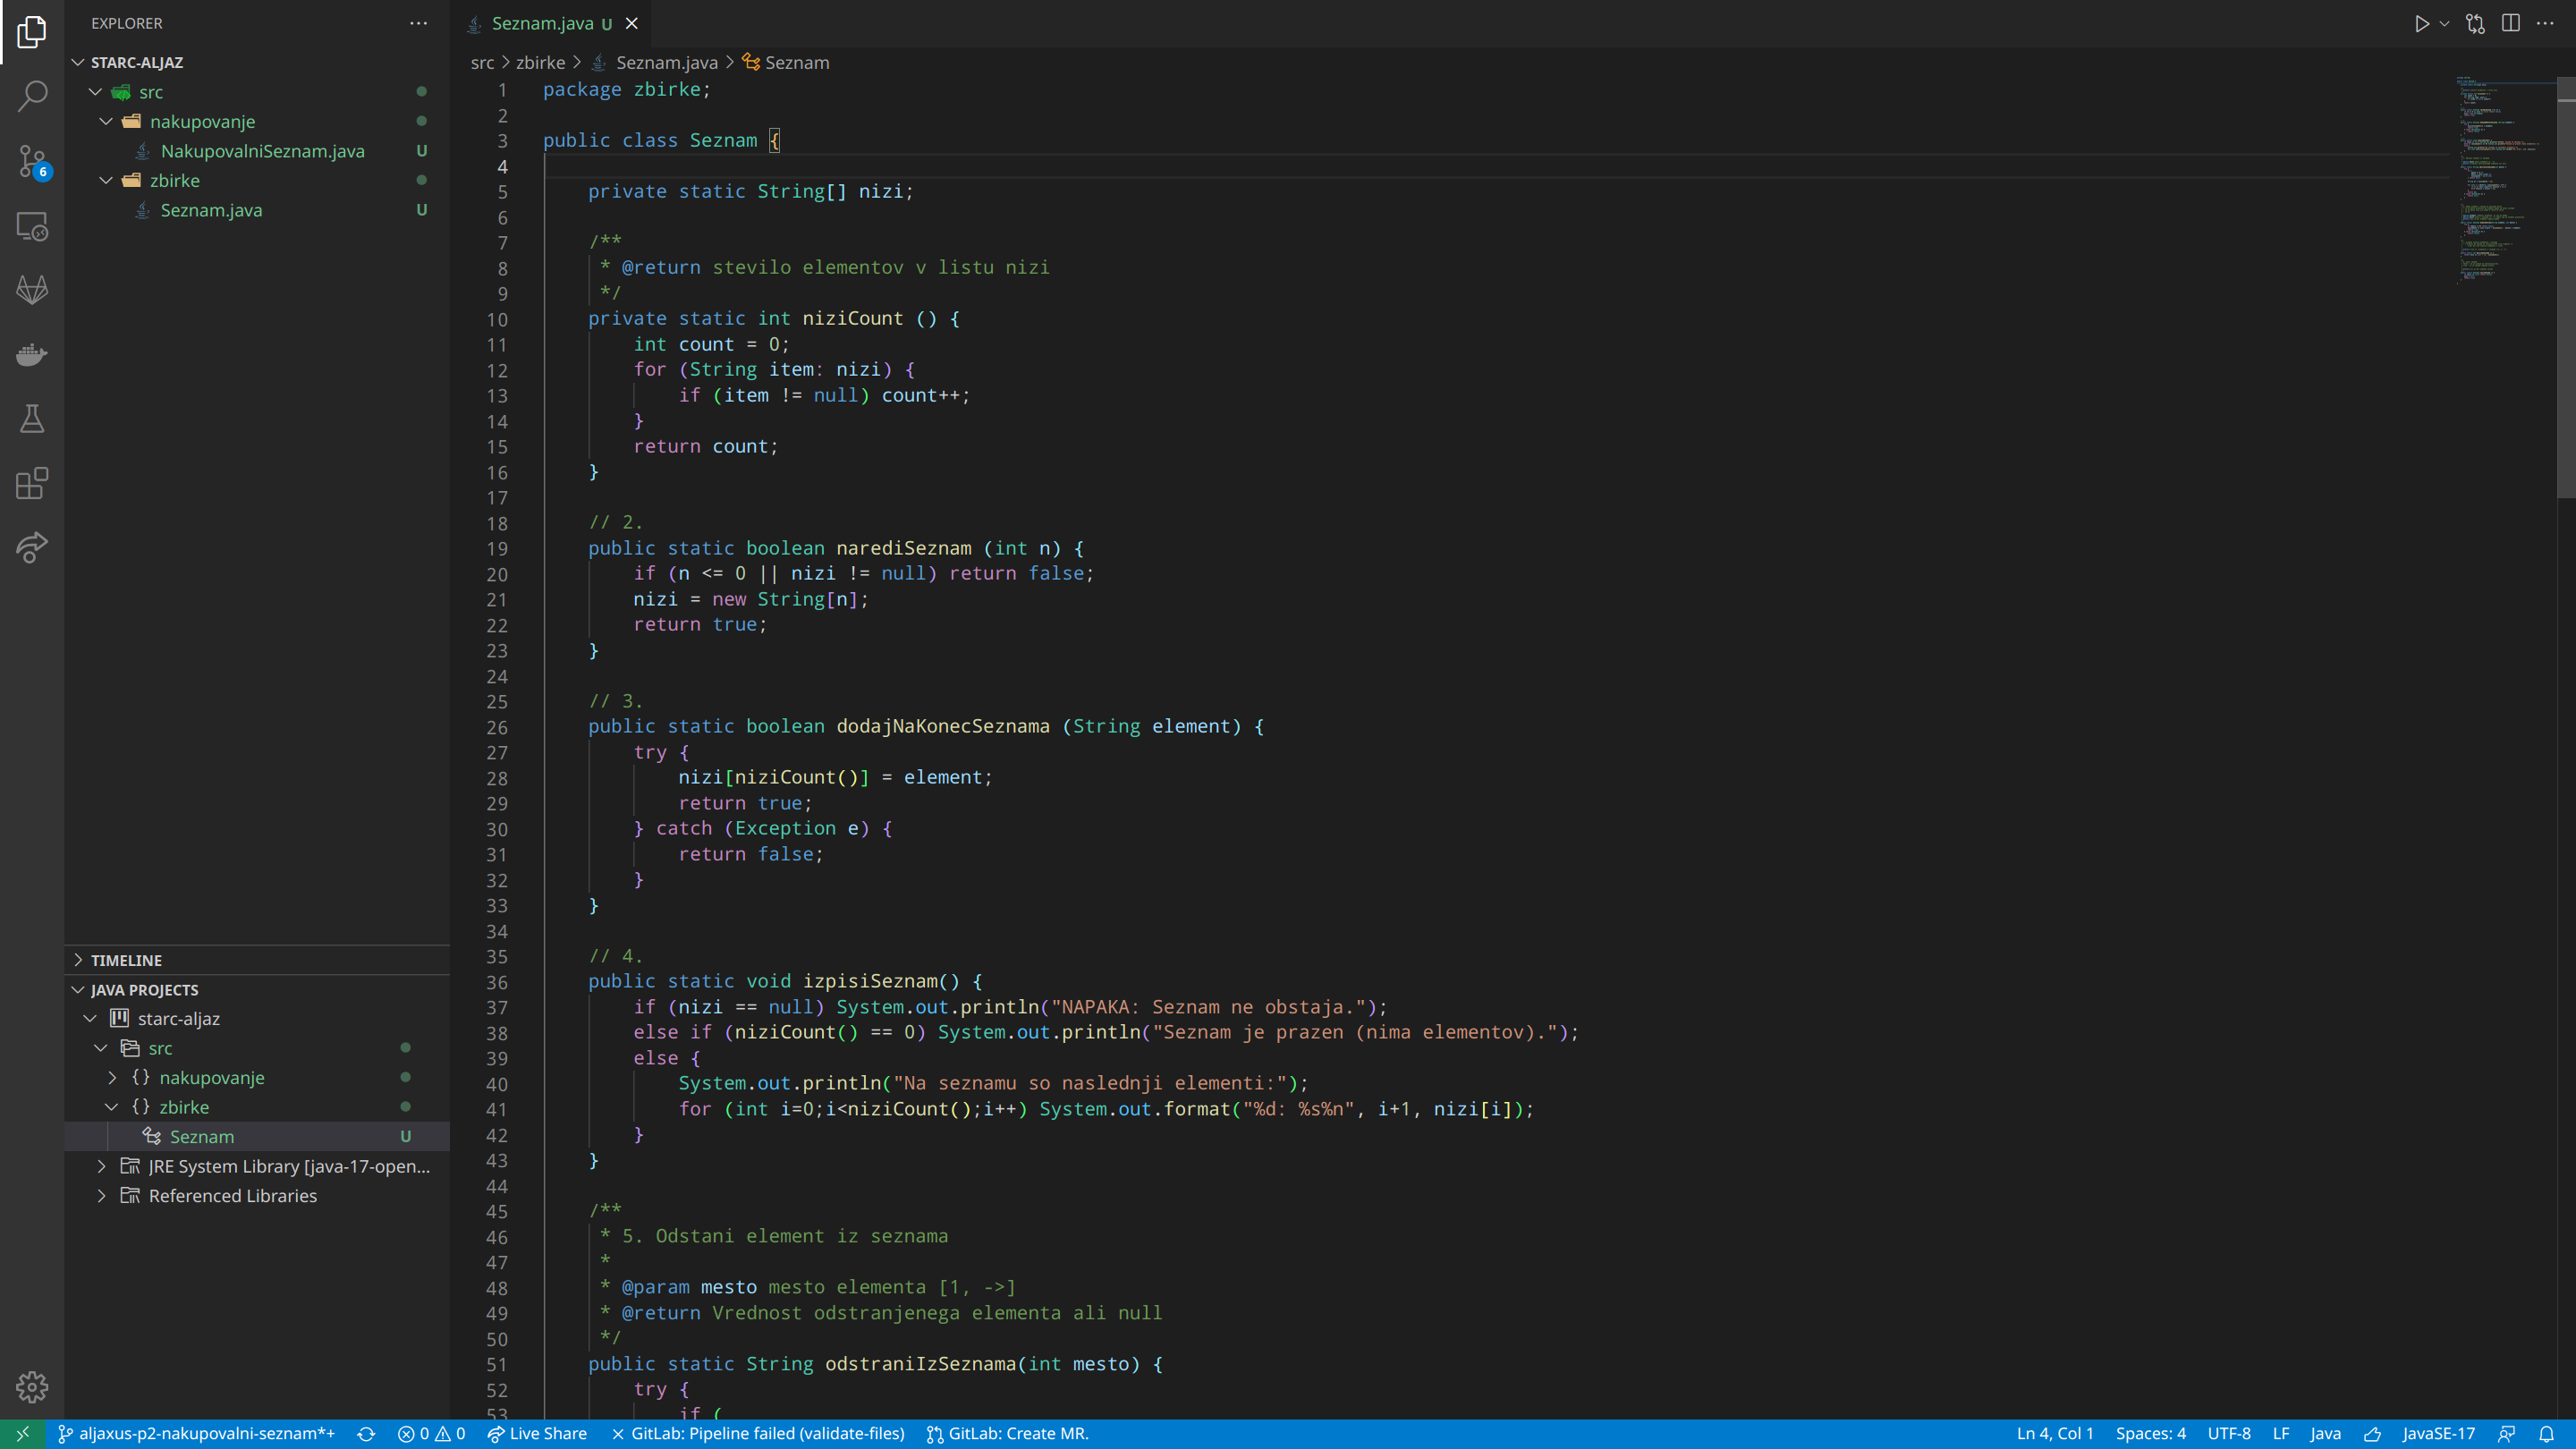Expand JRE System Library node
The width and height of the screenshot is (2576, 1449).
point(257,1166)
